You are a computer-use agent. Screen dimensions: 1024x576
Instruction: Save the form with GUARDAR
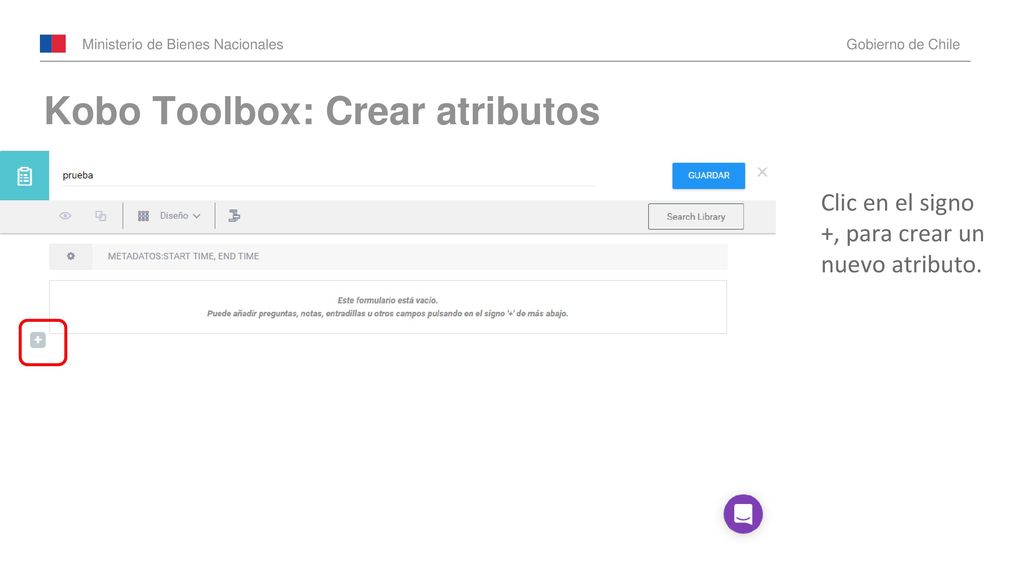point(709,176)
